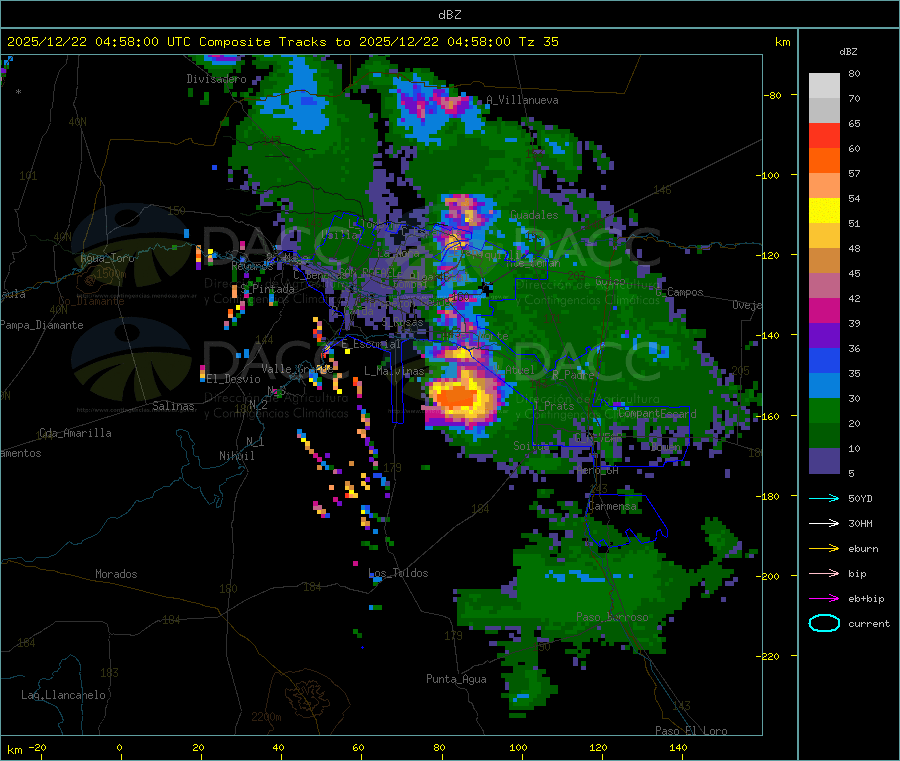The height and width of the screenshot is (761, 900).
Task: Click the yellow 51 dBZ color swatch
Action: click(824, 211)
